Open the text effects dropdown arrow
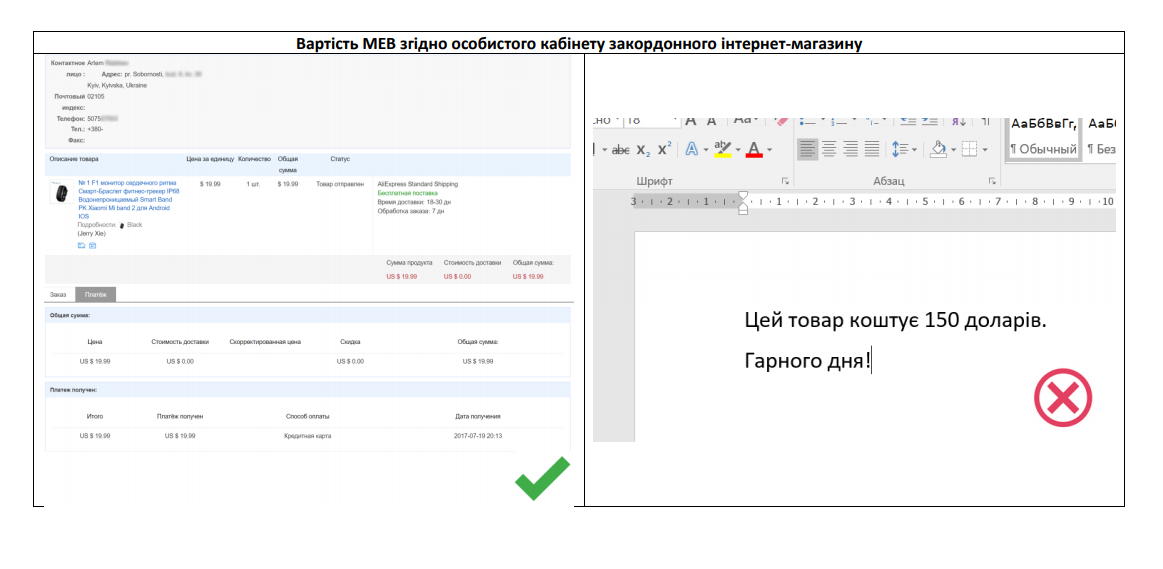Viewport: 1163px width, 569px height. (705, 150)
